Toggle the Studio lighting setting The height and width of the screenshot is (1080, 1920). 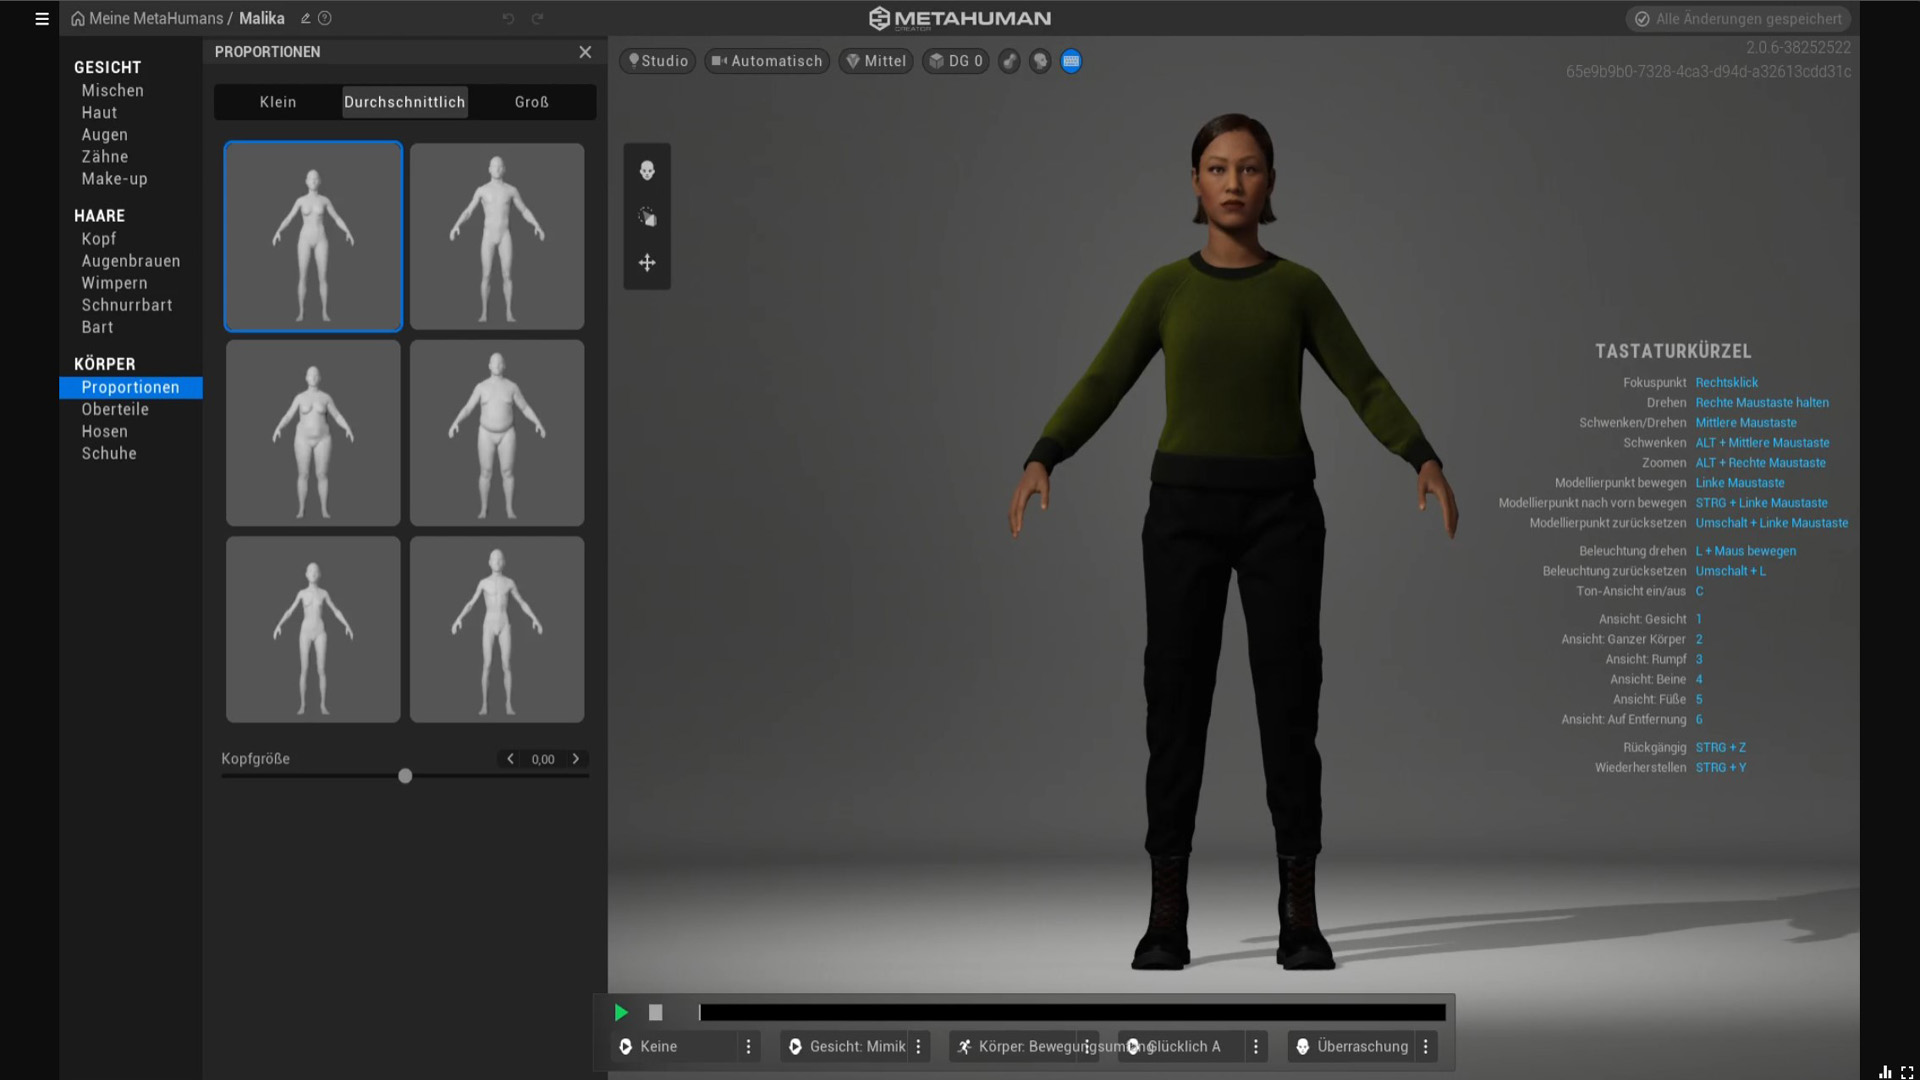pos(657,61)
